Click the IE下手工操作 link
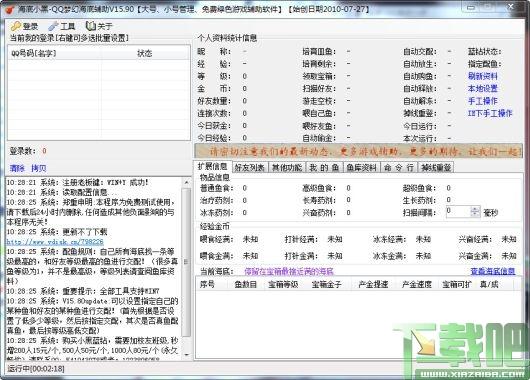This screenshot has width=530, height=380. 490,113
